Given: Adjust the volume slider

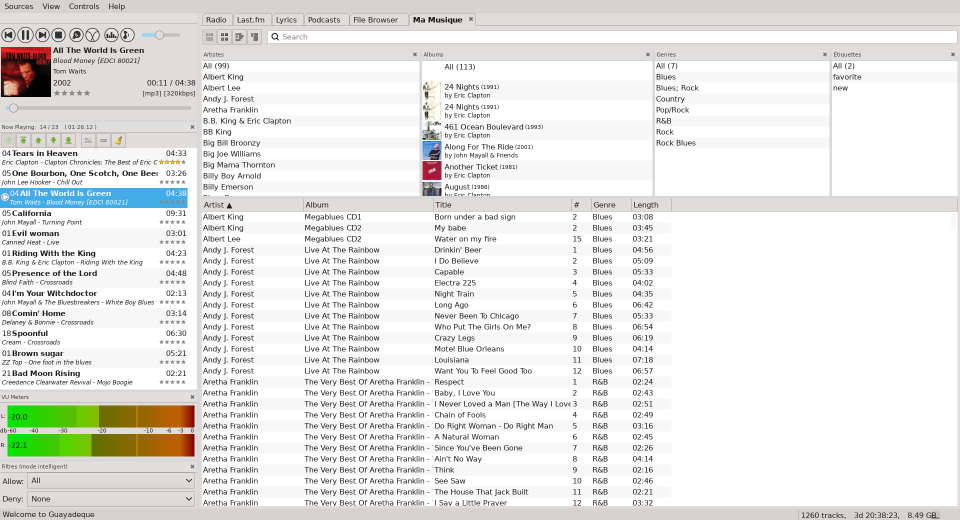Looking at the screenshot, I should click(160, 35).
